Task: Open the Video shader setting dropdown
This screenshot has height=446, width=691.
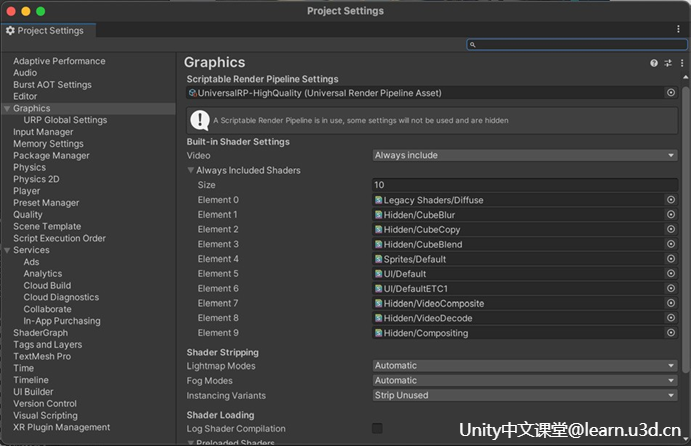Action: pos(525,155)
